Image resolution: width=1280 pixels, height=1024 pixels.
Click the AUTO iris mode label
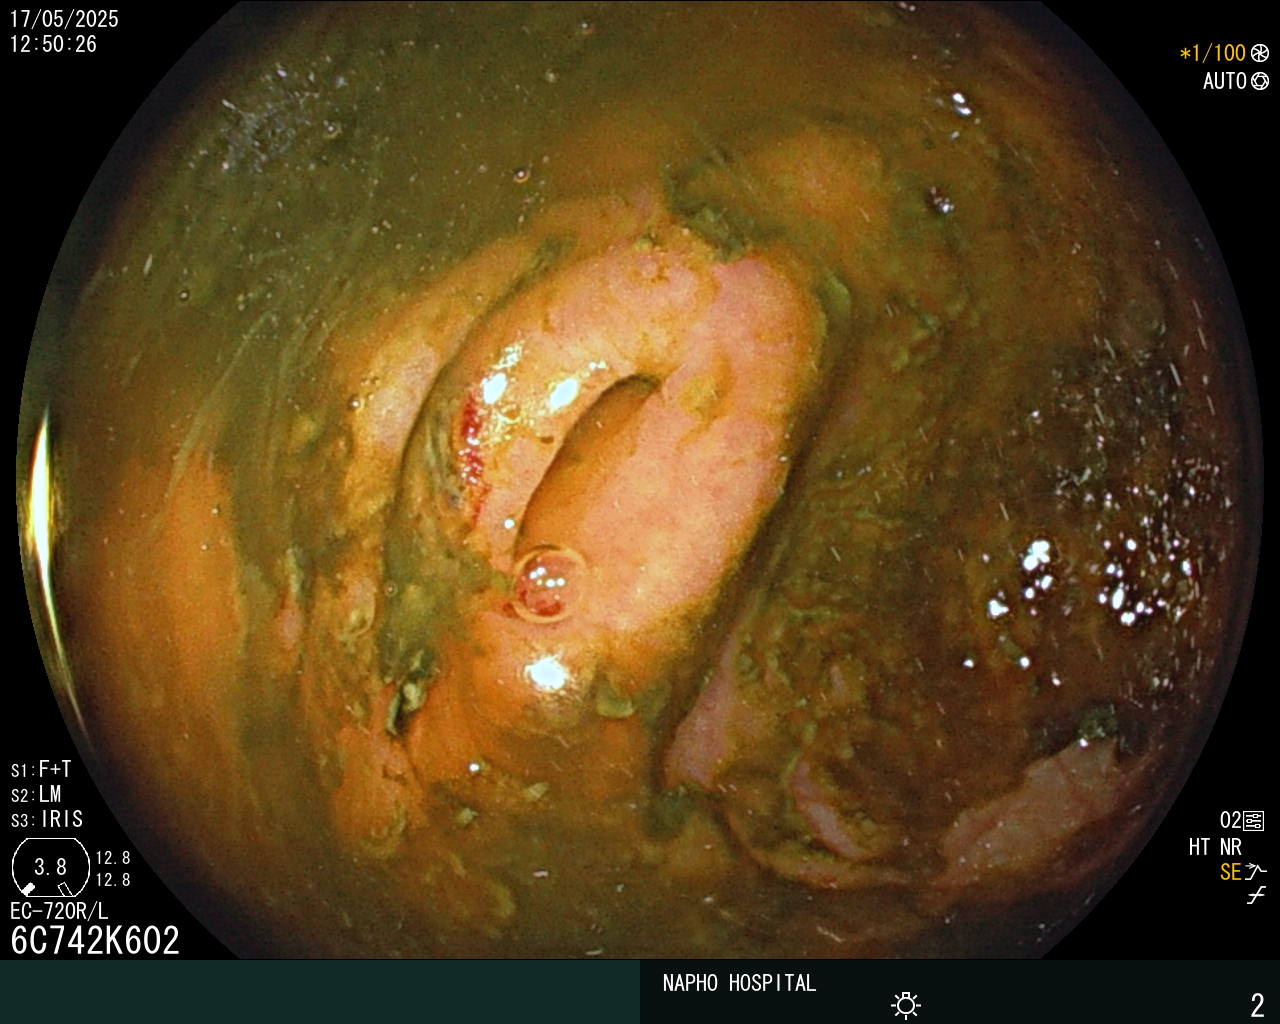click(1225, 81)
